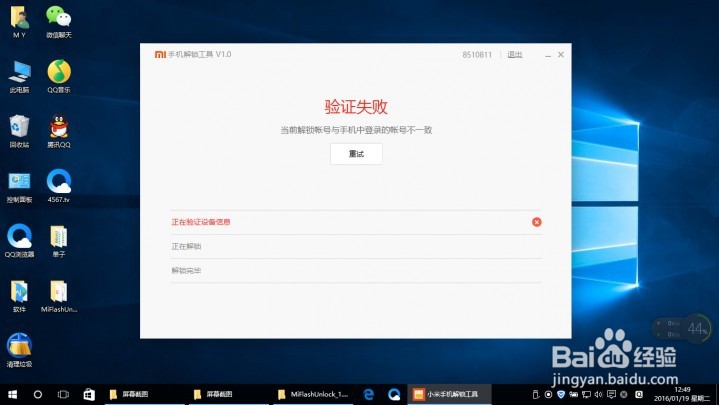Open the Action Center notification icon
This screenshot has width=719, height=405.
point(611,394)
